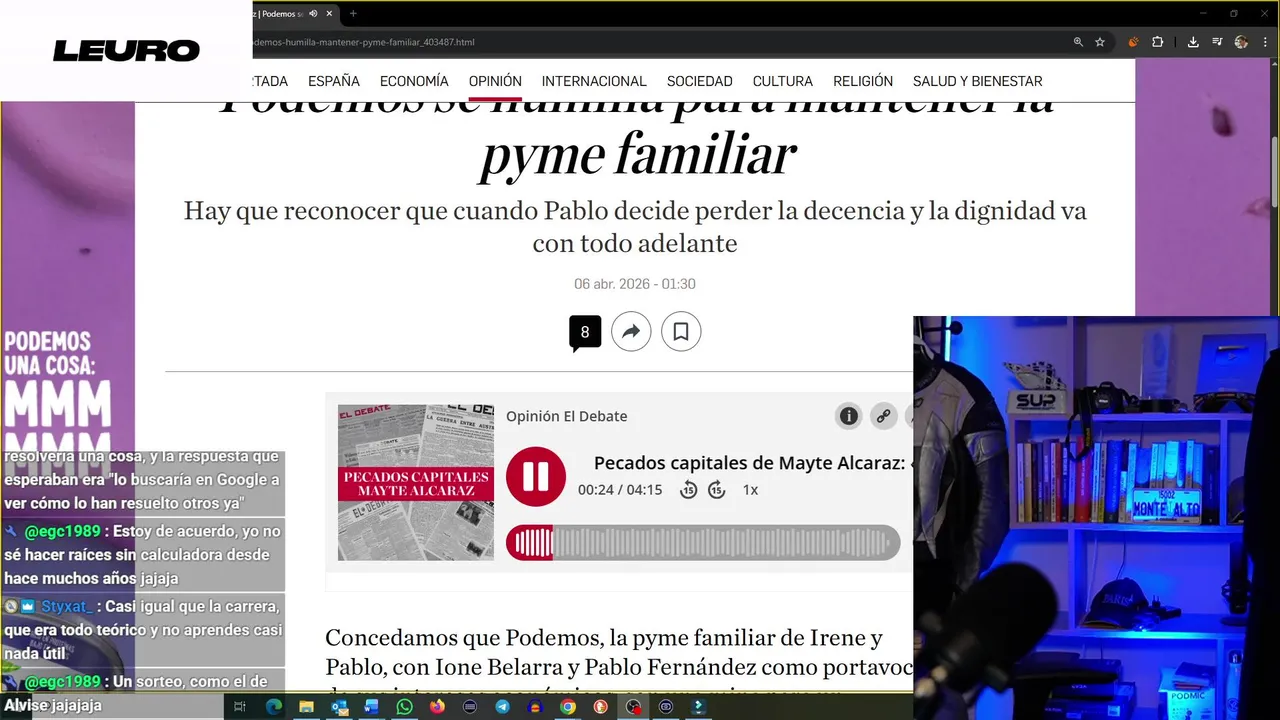Open the ESPAÑA section
Image resolution: width=1280 pixels, height=720 pixels.
(x=334, y=81)
